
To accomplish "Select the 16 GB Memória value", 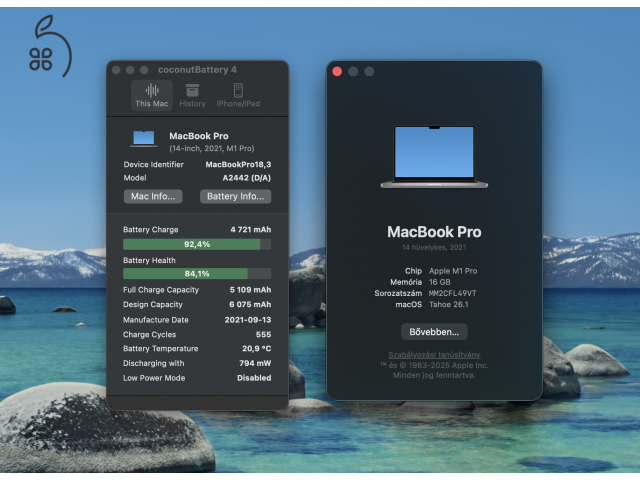I will pos(440,282).
